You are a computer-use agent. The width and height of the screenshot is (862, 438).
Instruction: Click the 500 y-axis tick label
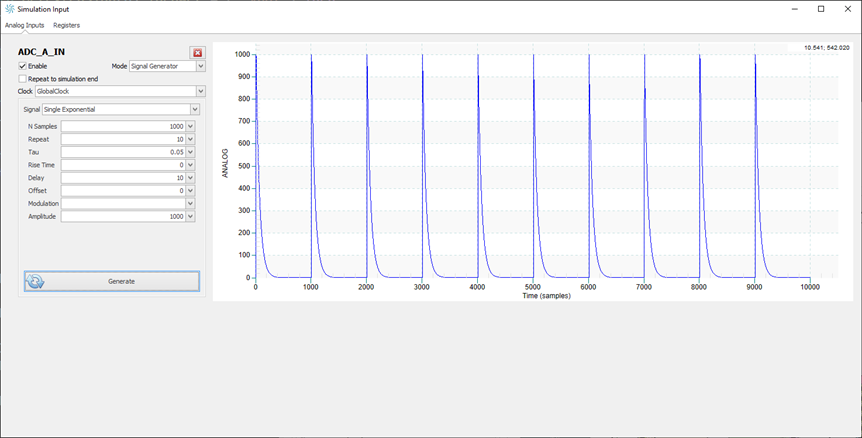(245, 166)
